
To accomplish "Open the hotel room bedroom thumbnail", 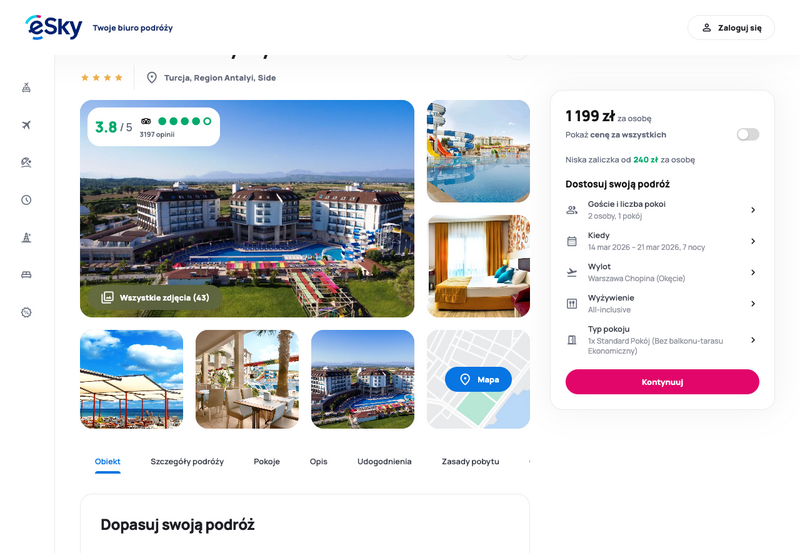I will tap(478, 266).
